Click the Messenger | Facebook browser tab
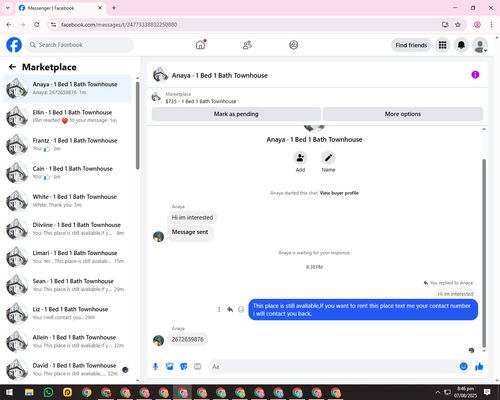This screenshot has width=500, height=400. point(61,8)
